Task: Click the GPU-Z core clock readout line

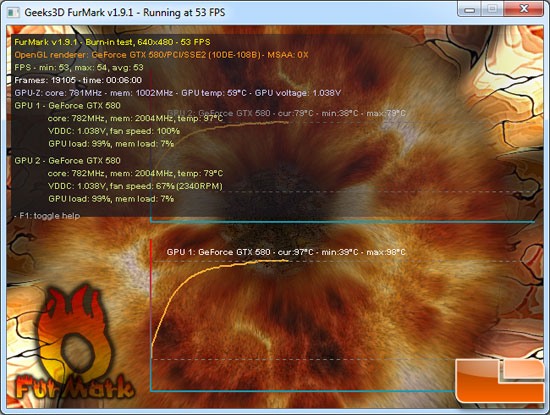Action: click(177, 93)
